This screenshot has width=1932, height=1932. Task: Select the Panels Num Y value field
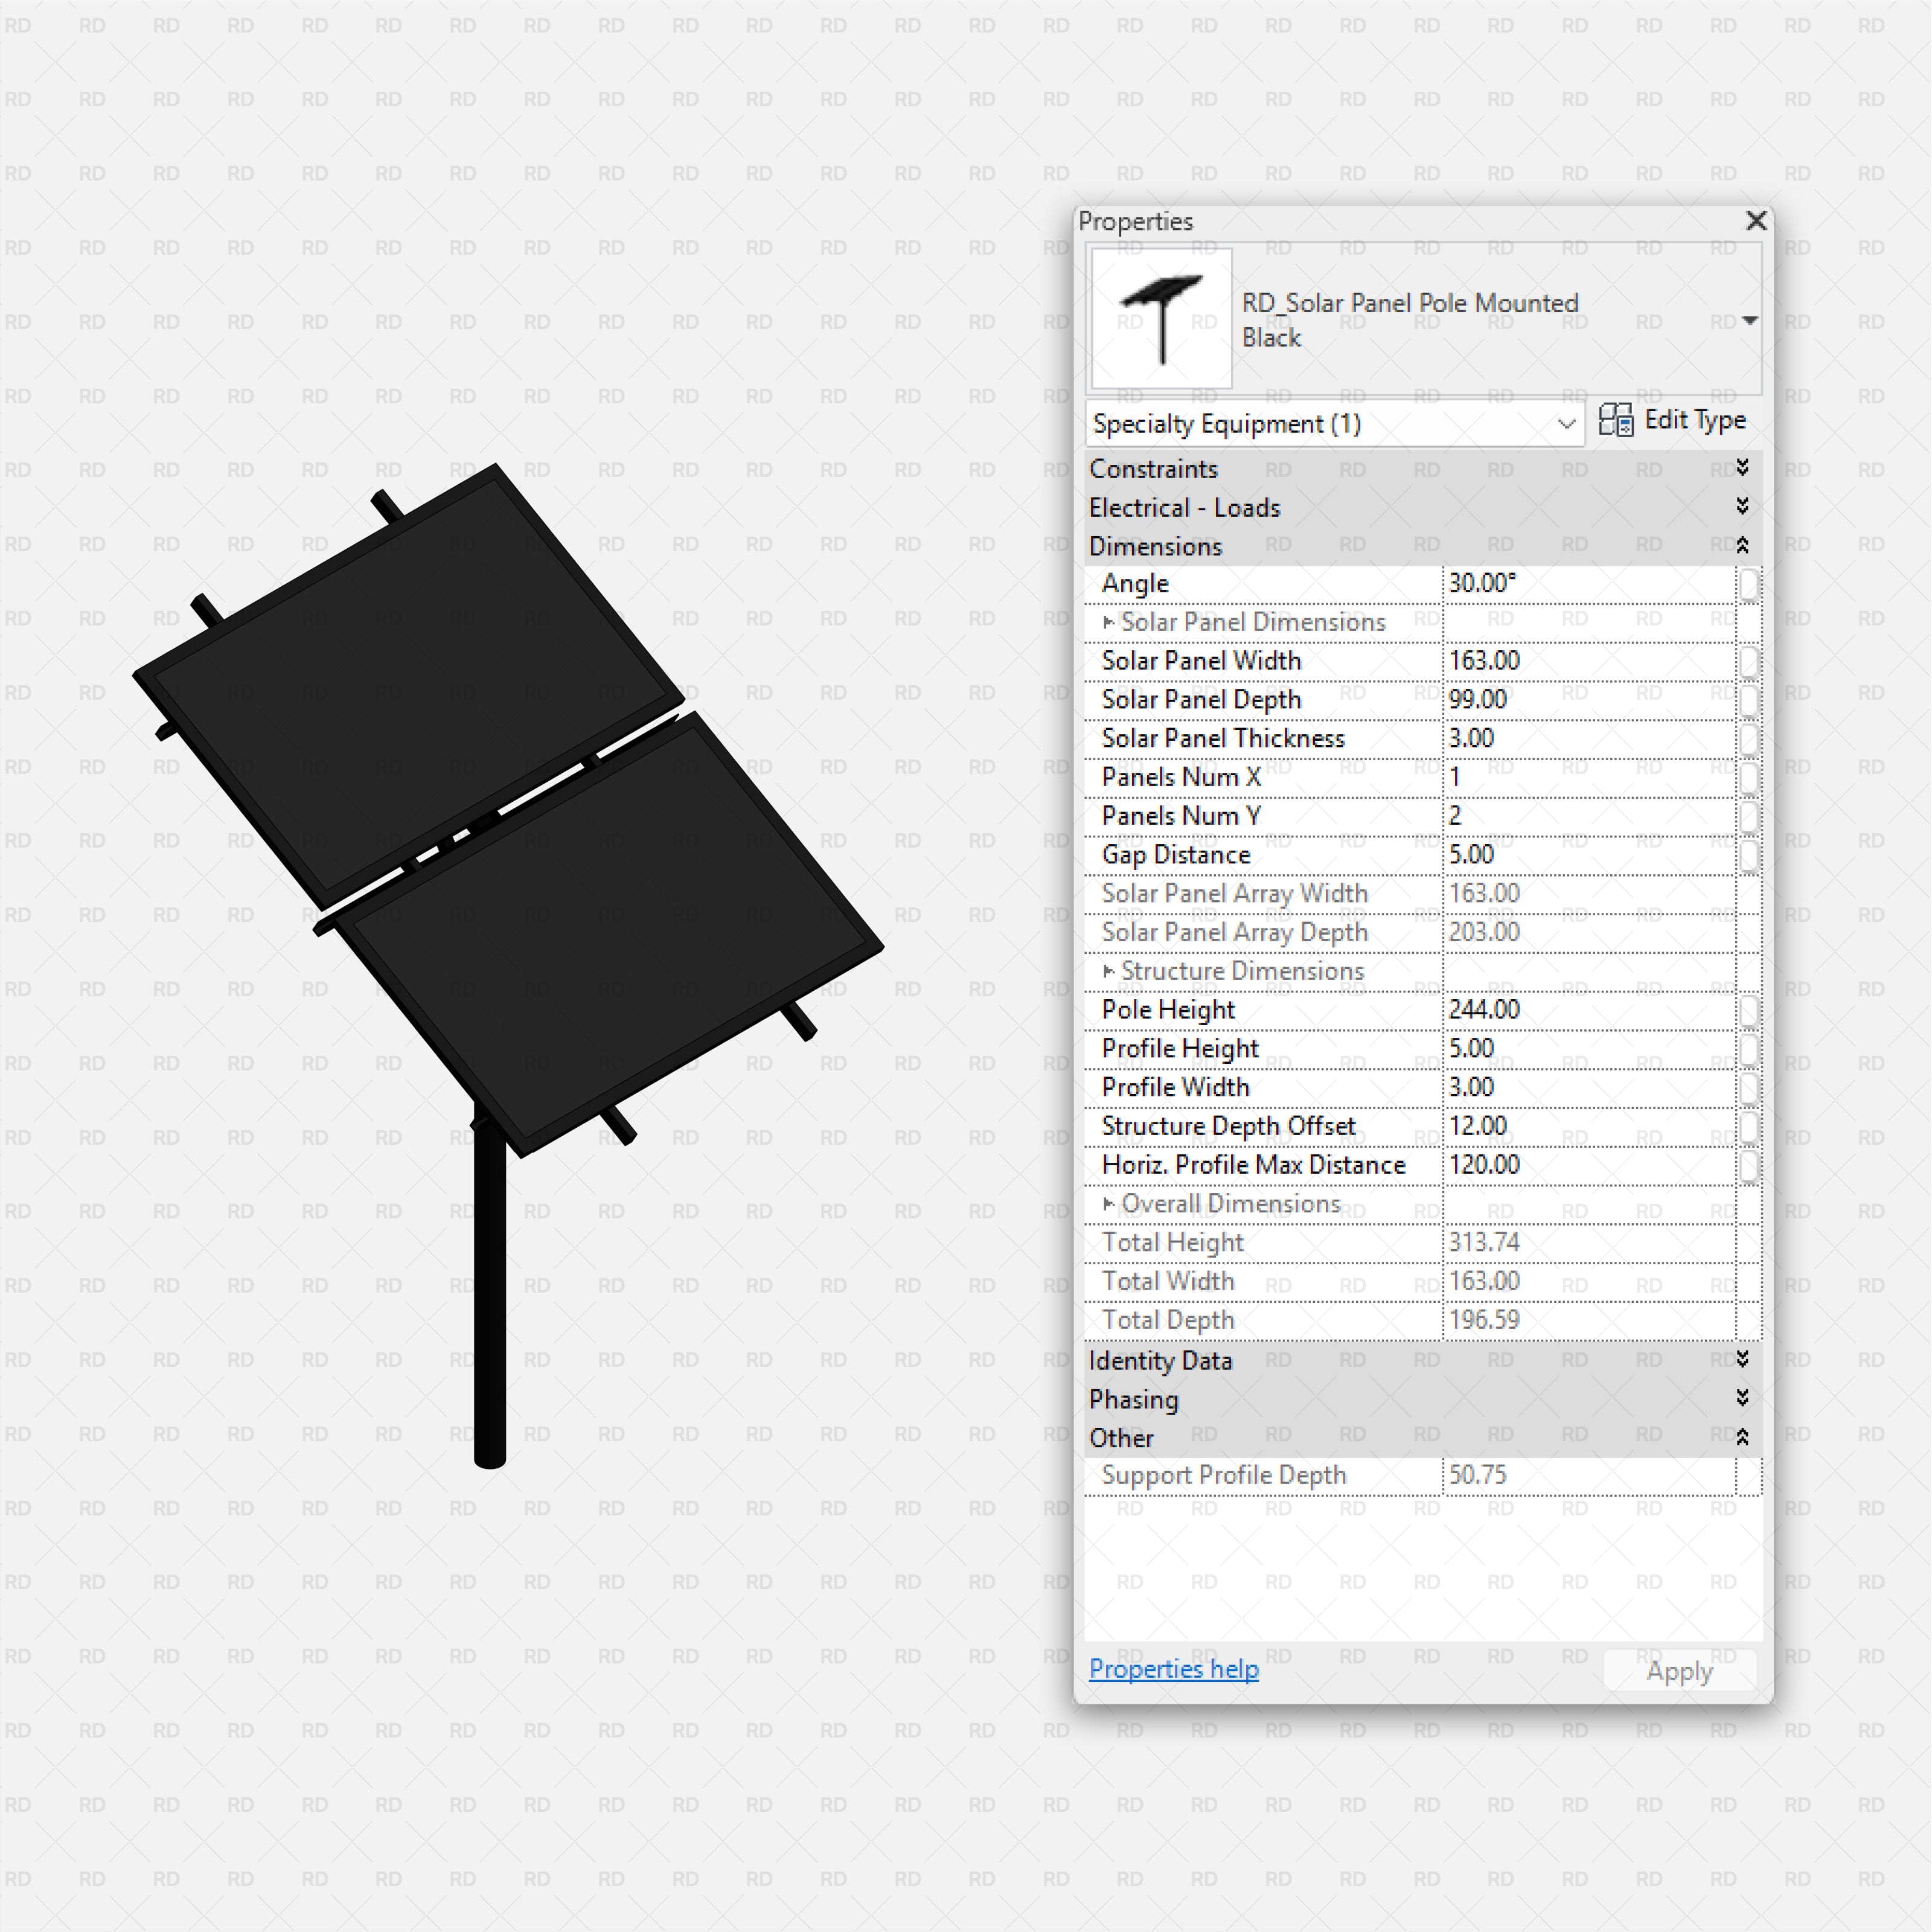(1588, 816)
